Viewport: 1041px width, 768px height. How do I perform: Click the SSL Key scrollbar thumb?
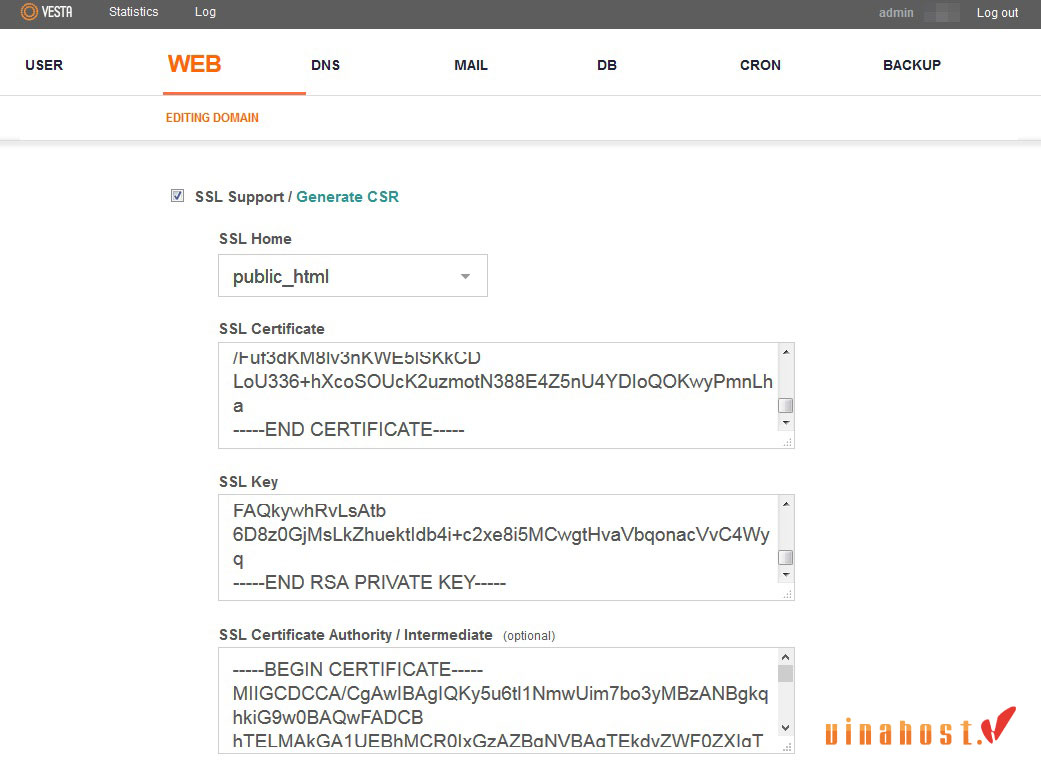(785, 558)
